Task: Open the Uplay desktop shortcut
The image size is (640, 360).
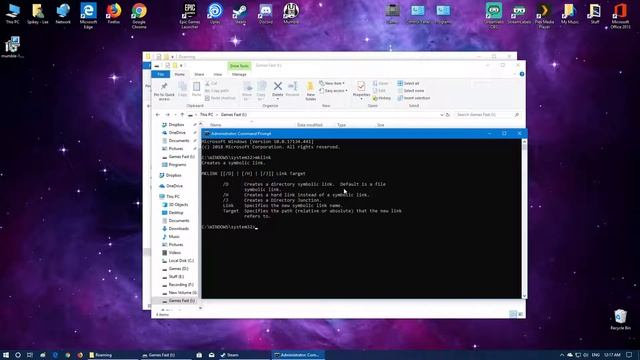Action: (x=215, y=13)
